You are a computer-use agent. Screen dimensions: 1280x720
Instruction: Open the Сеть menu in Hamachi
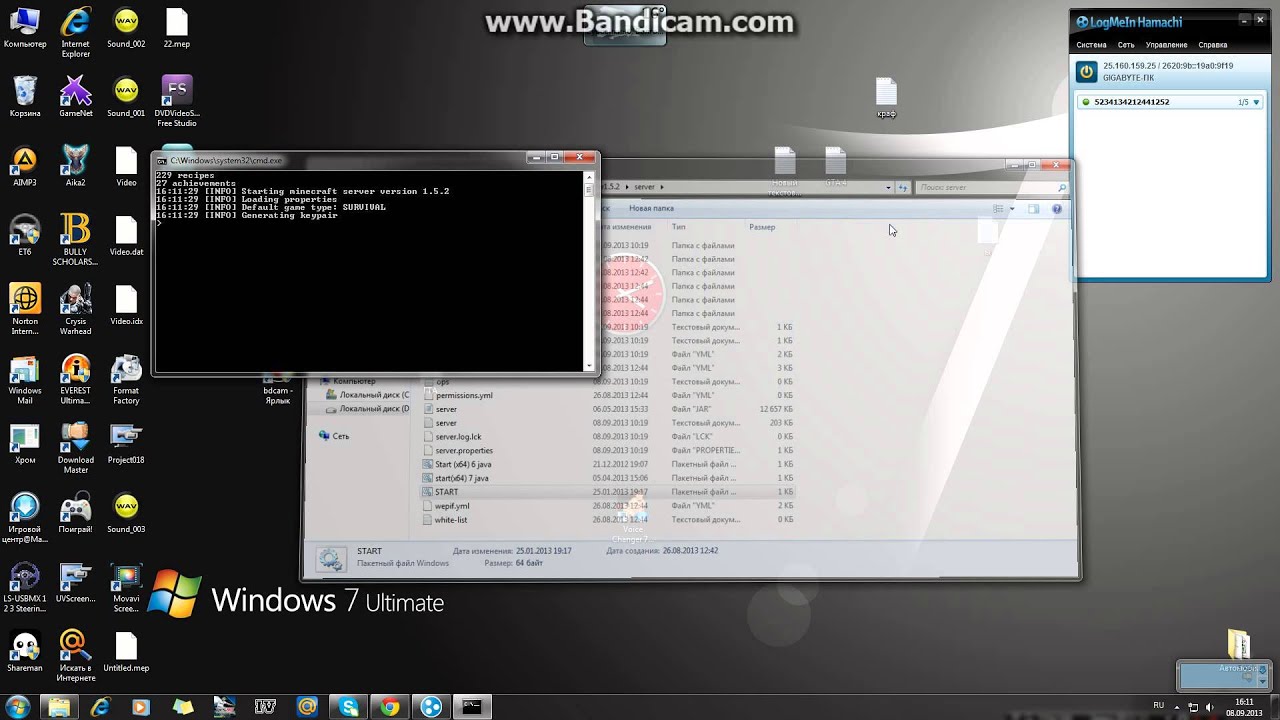click(x=1126, y=45)
